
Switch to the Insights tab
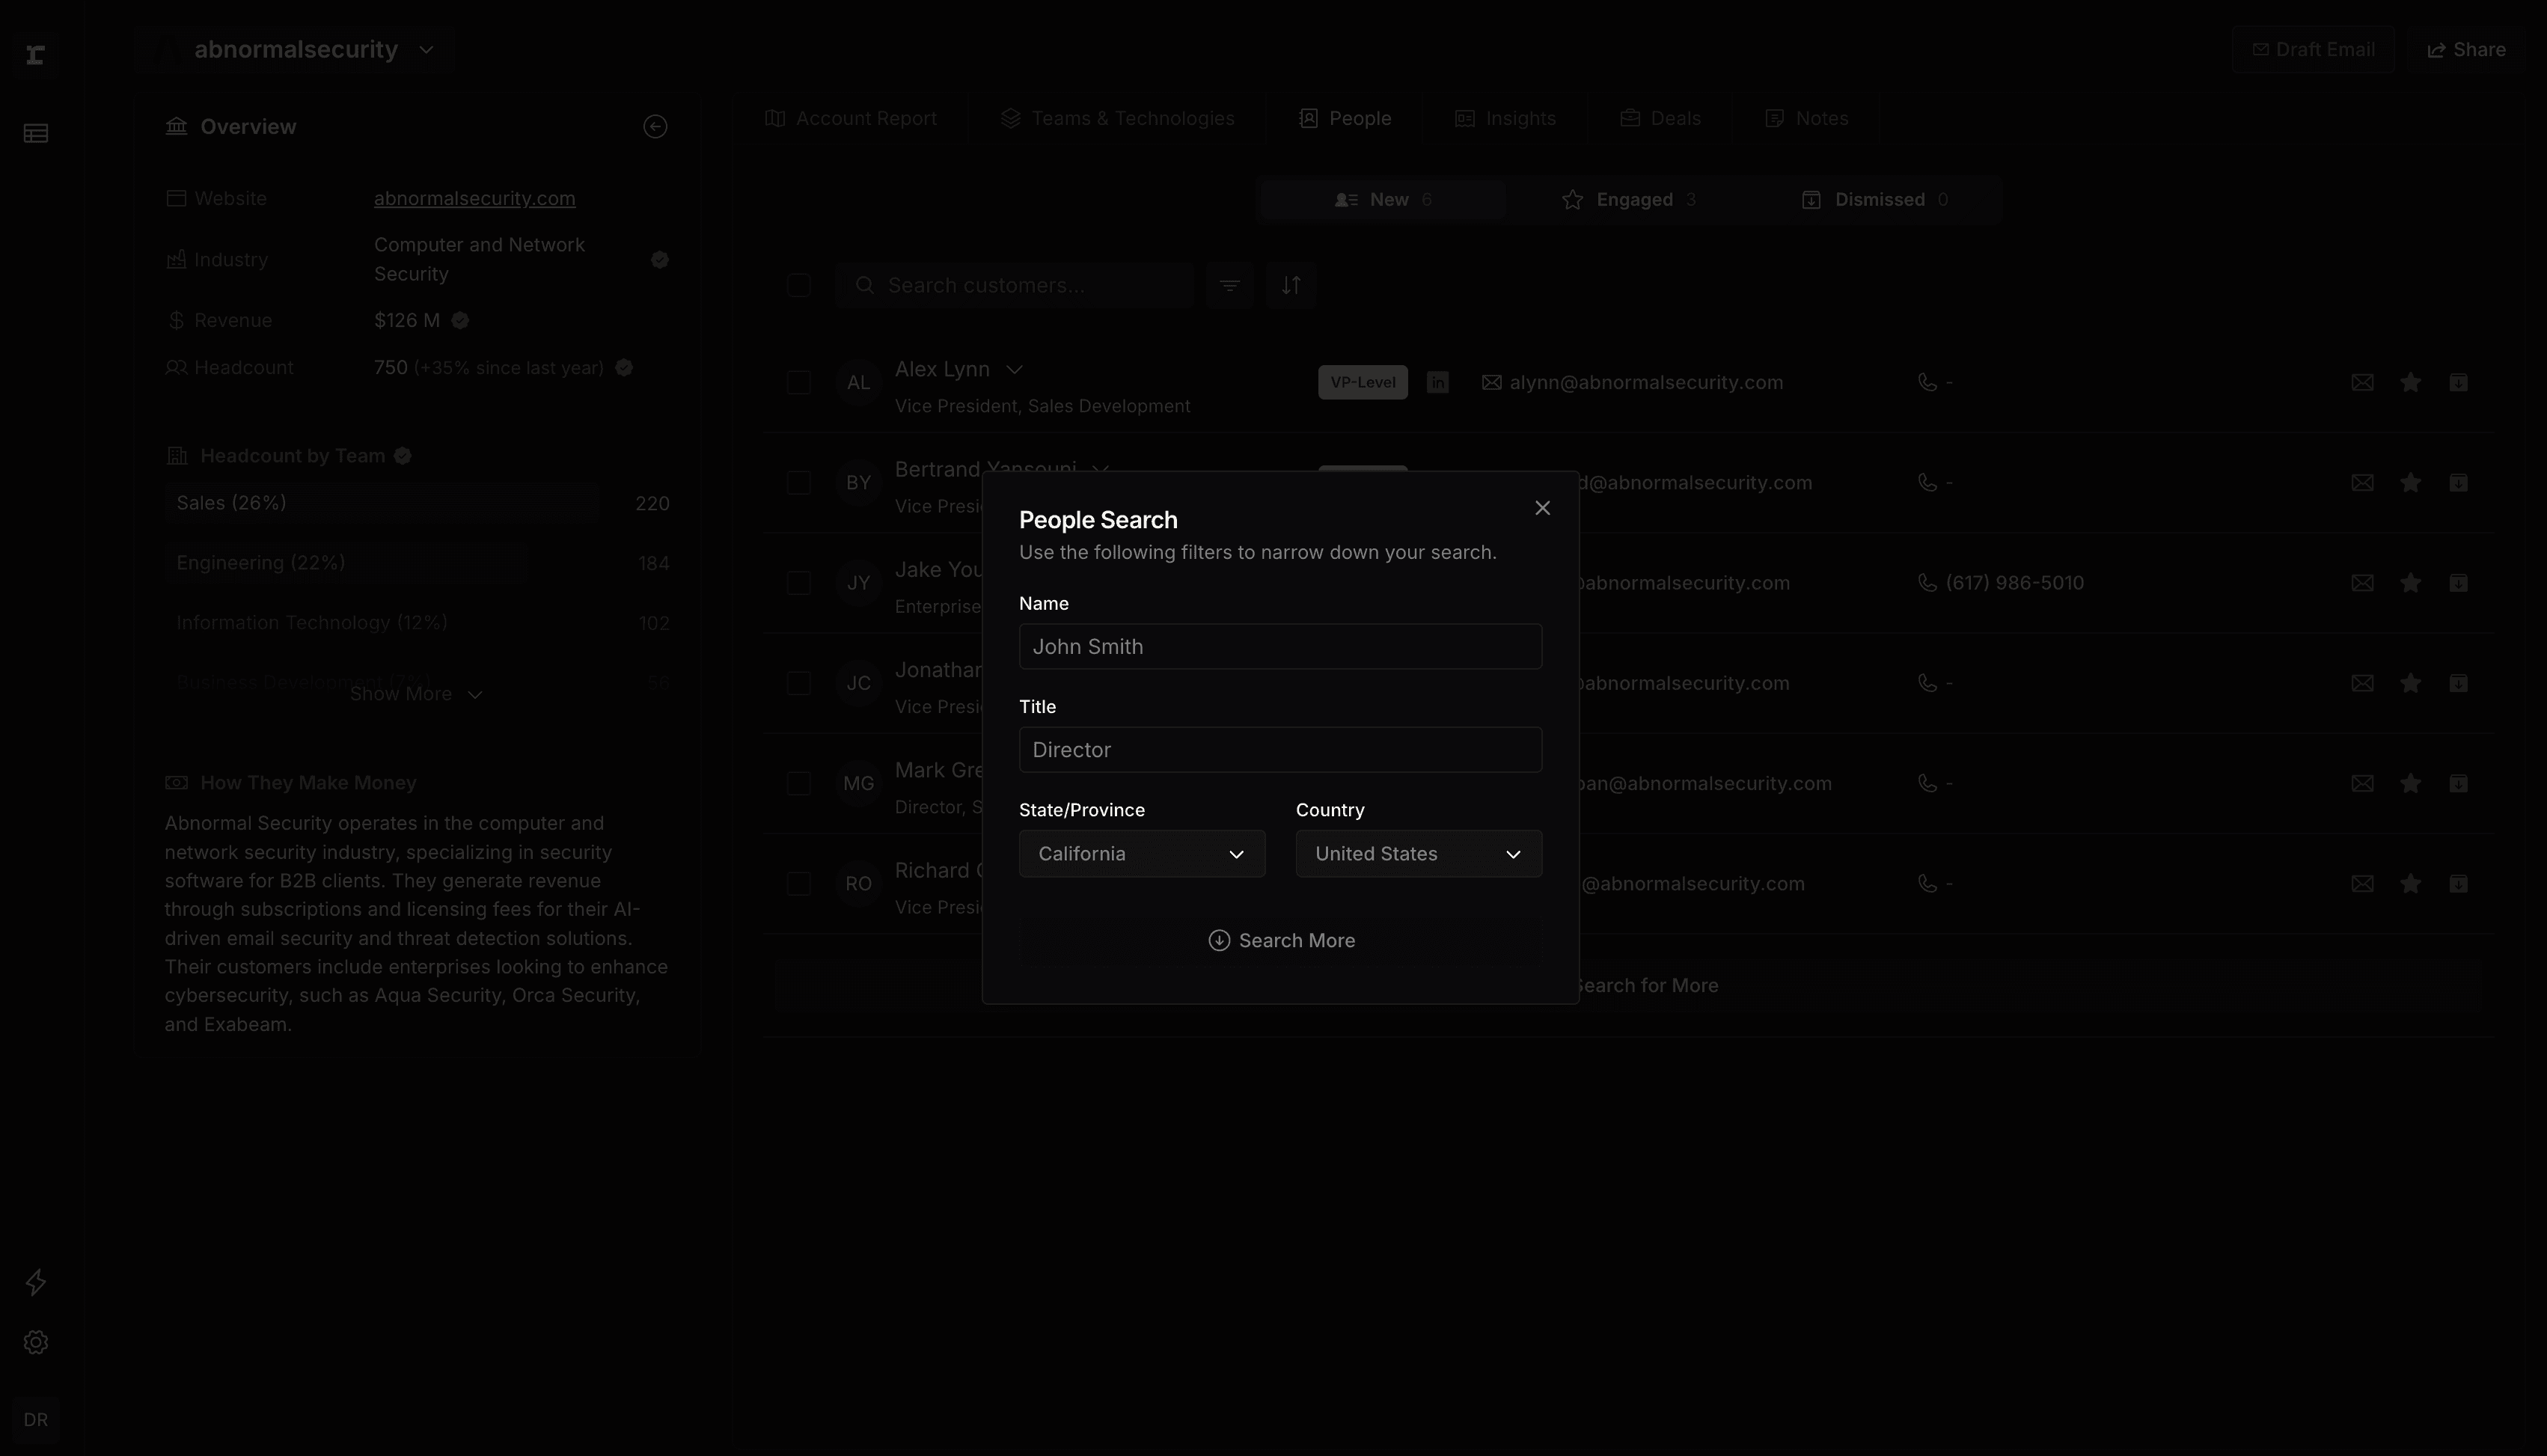pyautogui.click(x=1505, y=119)
